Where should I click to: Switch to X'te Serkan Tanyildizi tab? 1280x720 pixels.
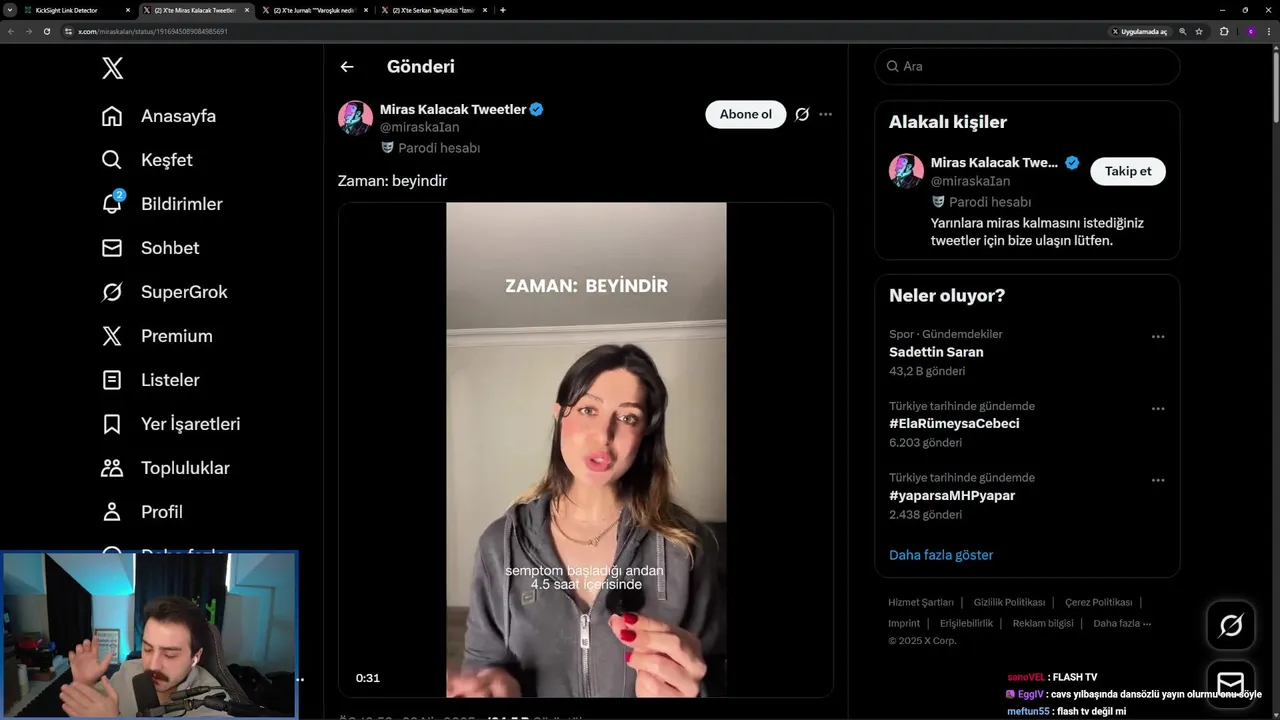coord(433,10)
